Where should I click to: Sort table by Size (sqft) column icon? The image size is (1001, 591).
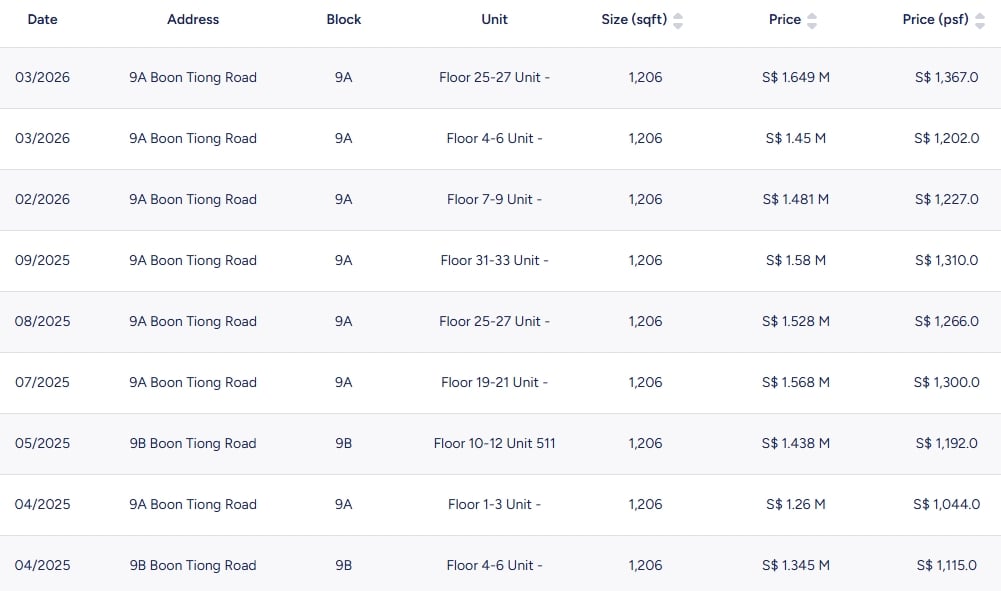tap(678, 20)
